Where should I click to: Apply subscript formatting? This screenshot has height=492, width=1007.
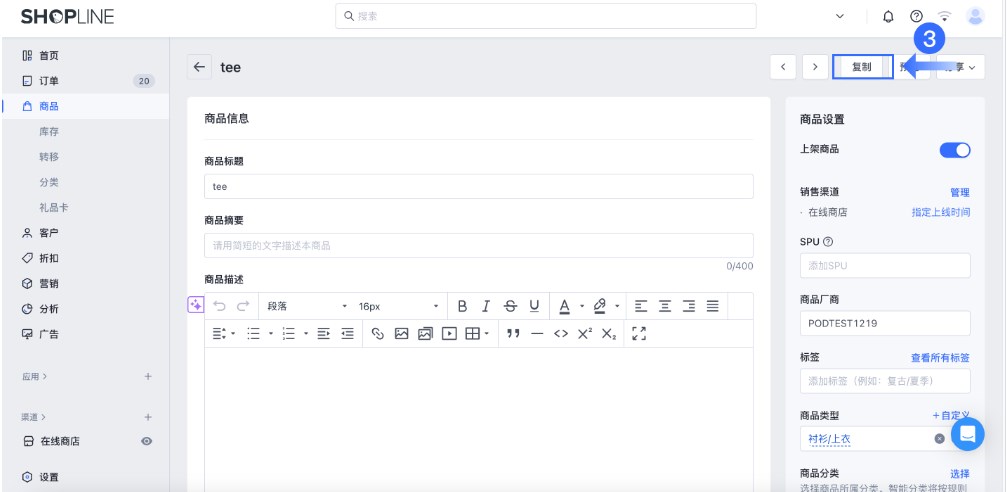pos(609,334)
